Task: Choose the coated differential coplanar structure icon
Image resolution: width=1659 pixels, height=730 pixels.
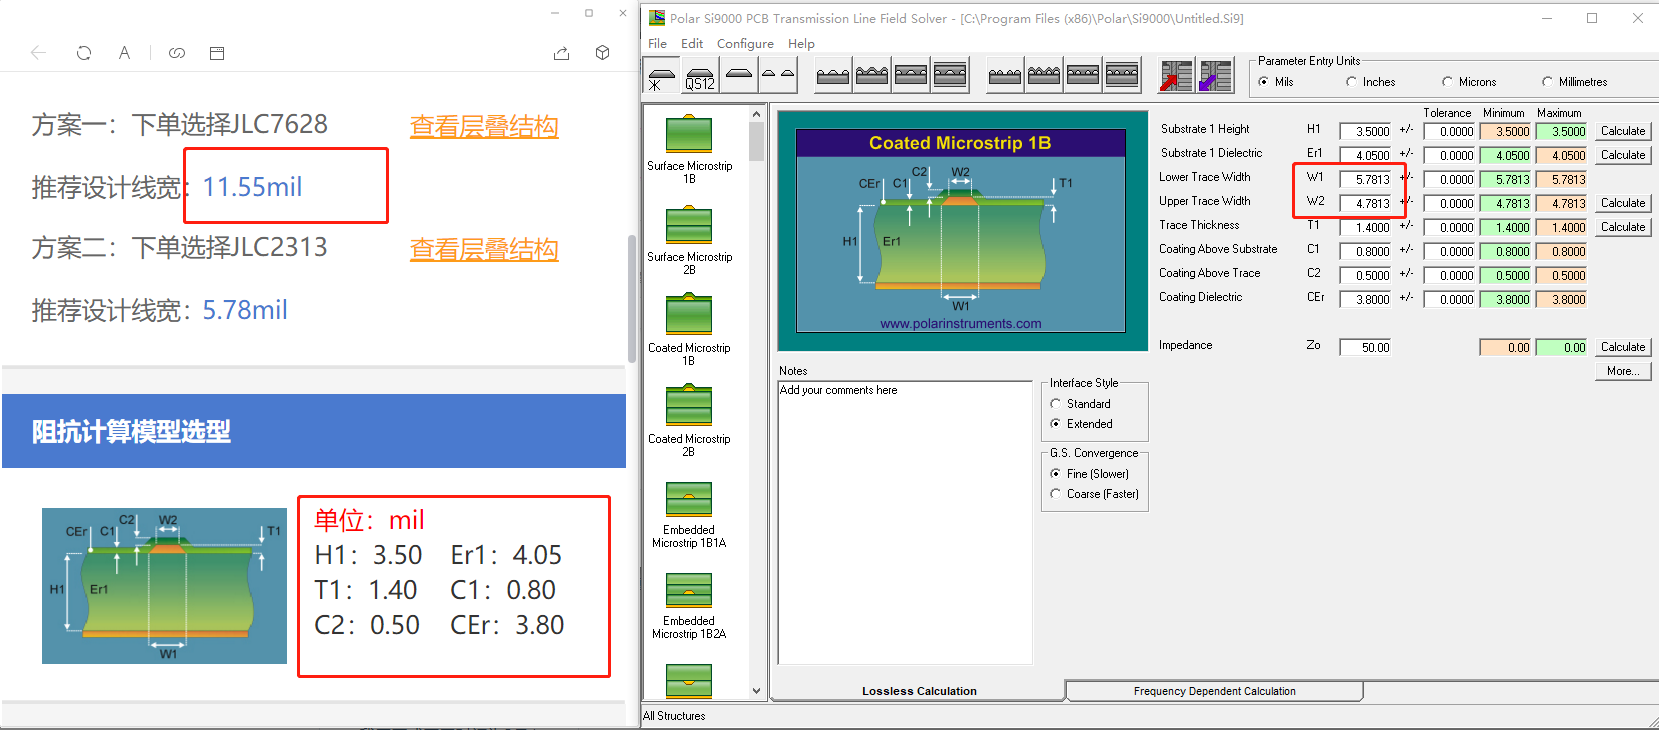Action: (x=1044, y=76)
